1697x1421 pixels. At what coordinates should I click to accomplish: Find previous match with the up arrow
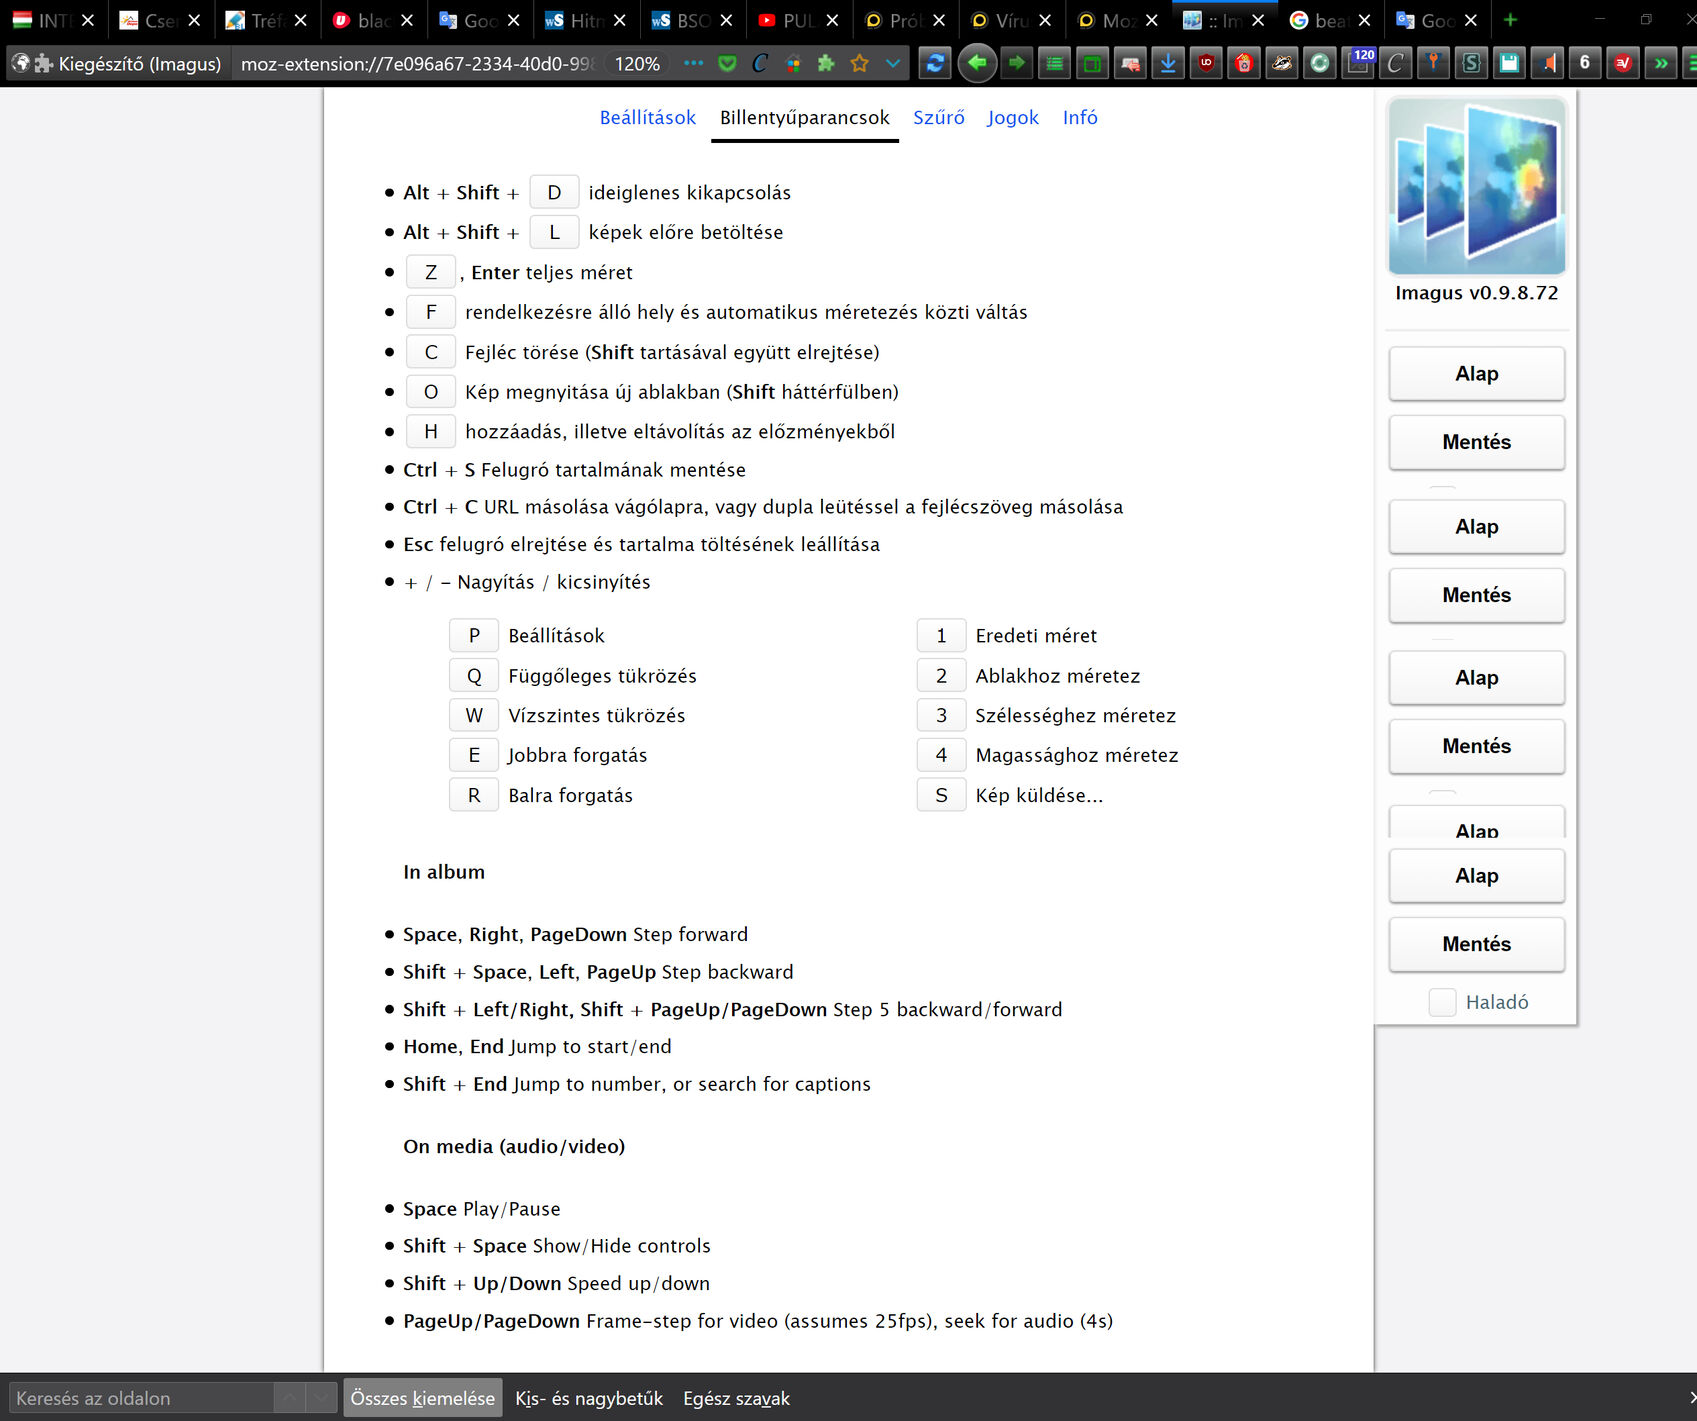click(289, 1398)
